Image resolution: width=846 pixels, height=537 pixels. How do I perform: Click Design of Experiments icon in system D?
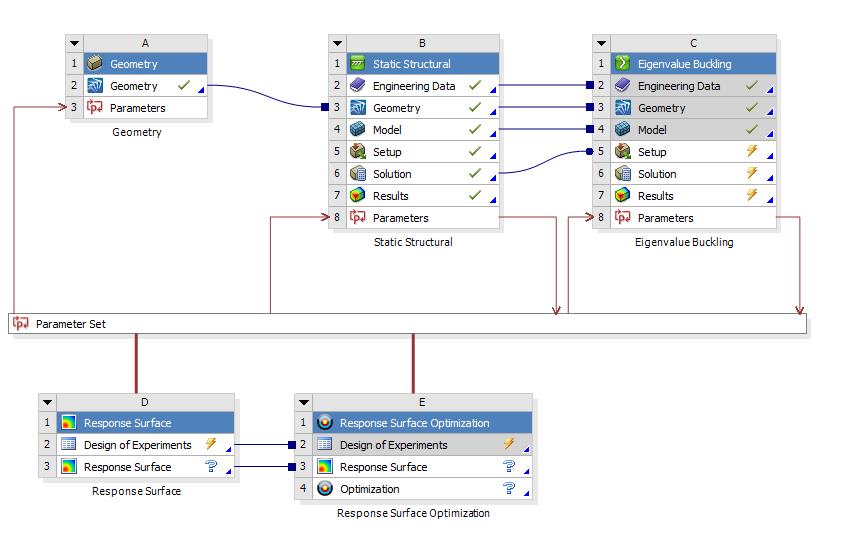(69, 445)
